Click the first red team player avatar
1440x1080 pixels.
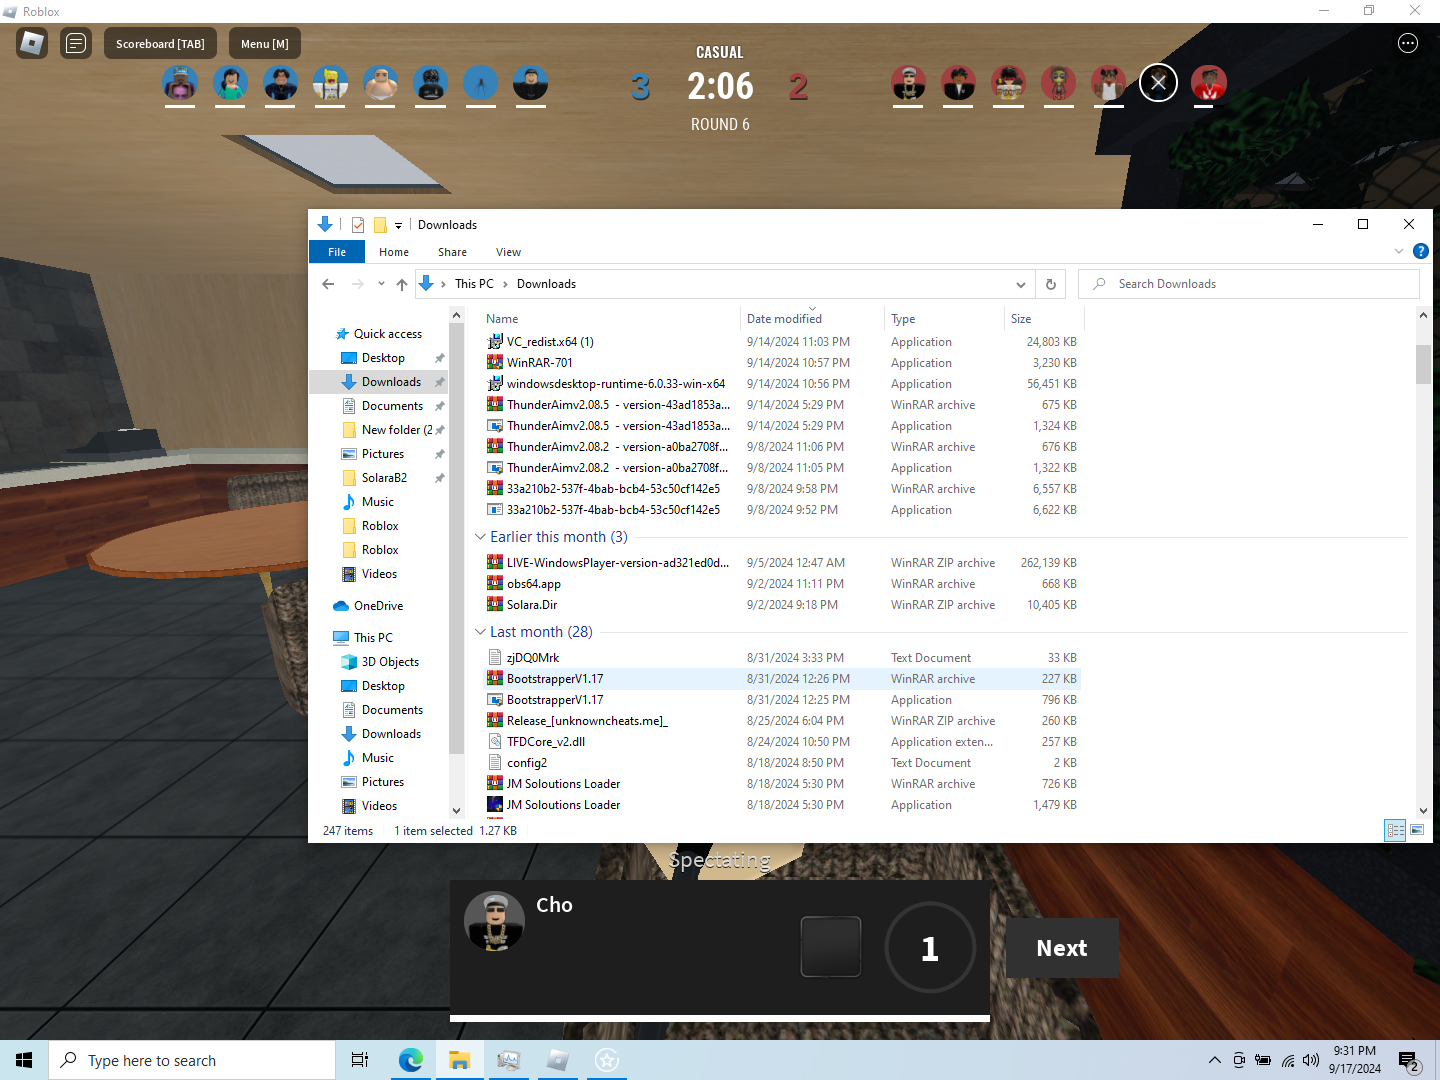tap(908, 84)
